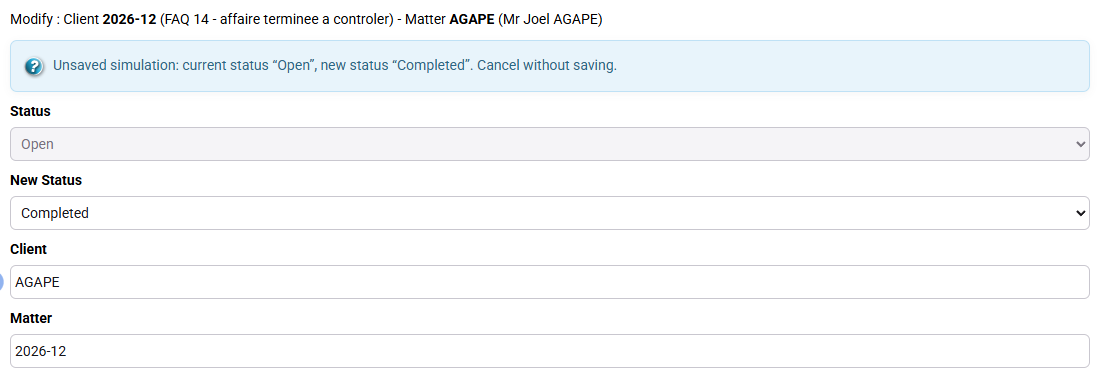Click bold client number 2026-12 in header
The image size is (1100, 388).
pyautogui.click(x=129, y=19)
